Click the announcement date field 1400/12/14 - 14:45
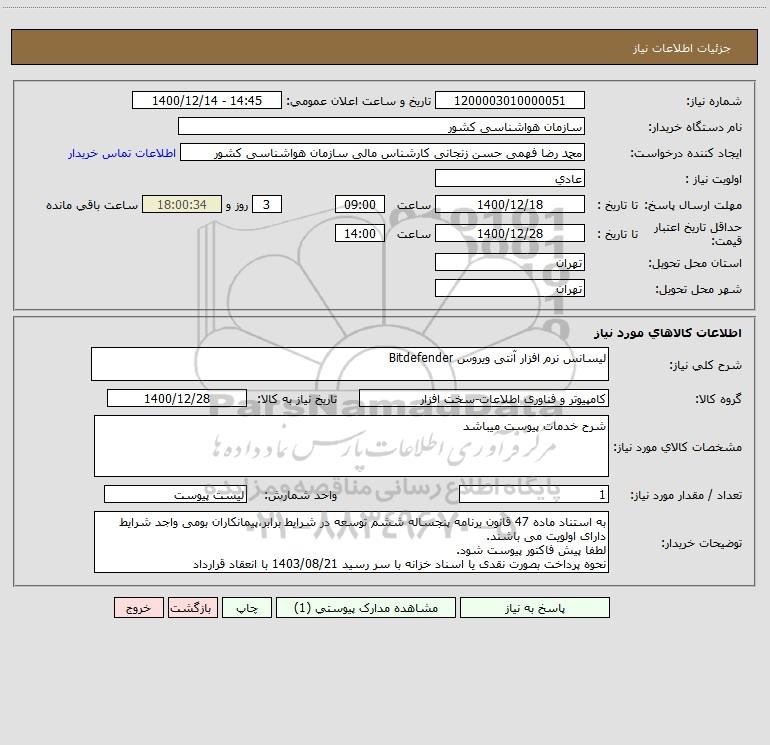Image resolution: width=770 pixels, height=745 pixels. [207, 101]
